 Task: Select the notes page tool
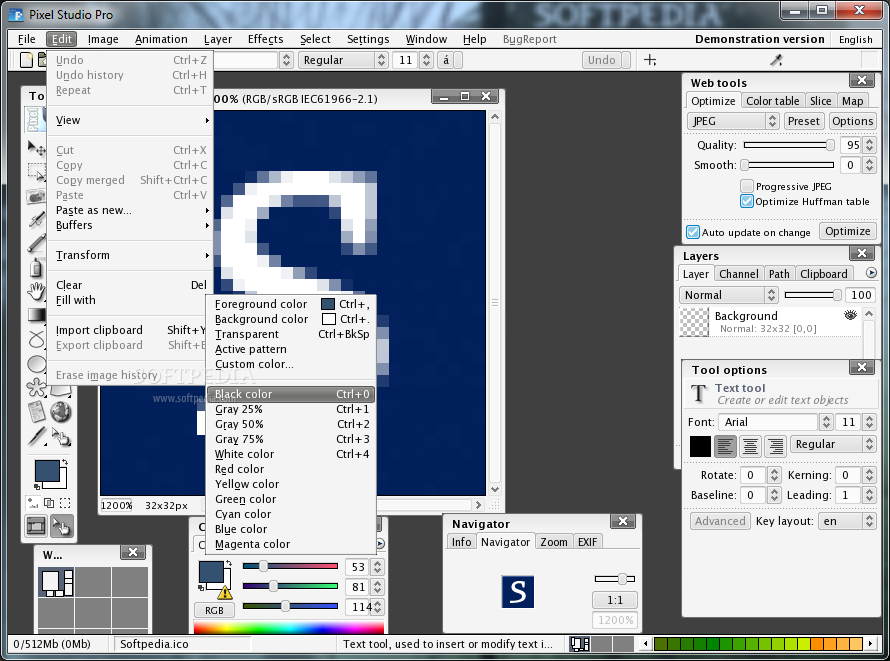[36, 411]
